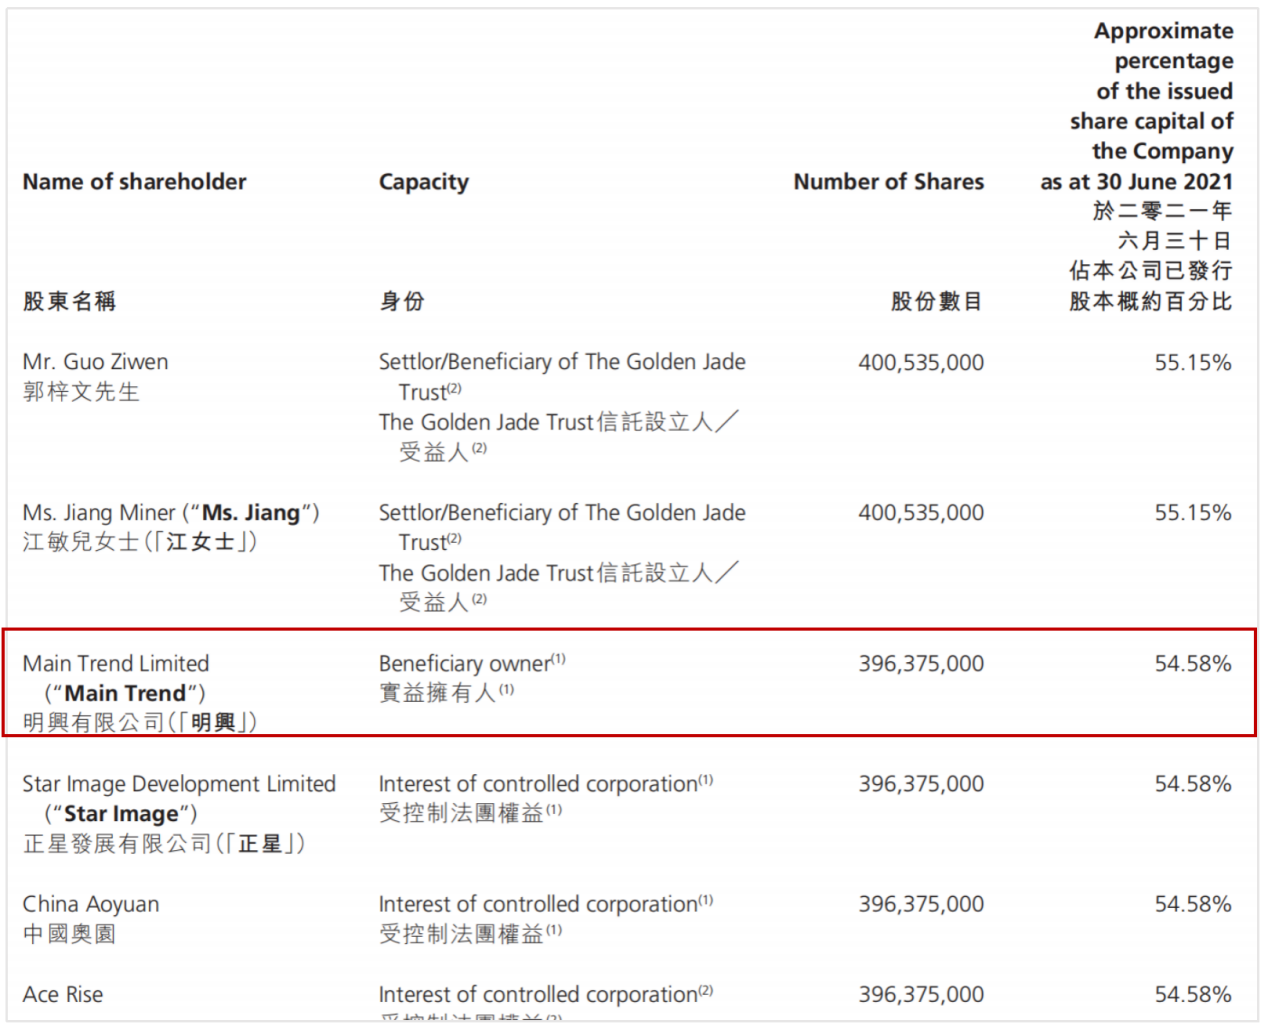Click the name "China Aoyuan"
Screen dimensions: 1268x1031
[x=91, y=904]
